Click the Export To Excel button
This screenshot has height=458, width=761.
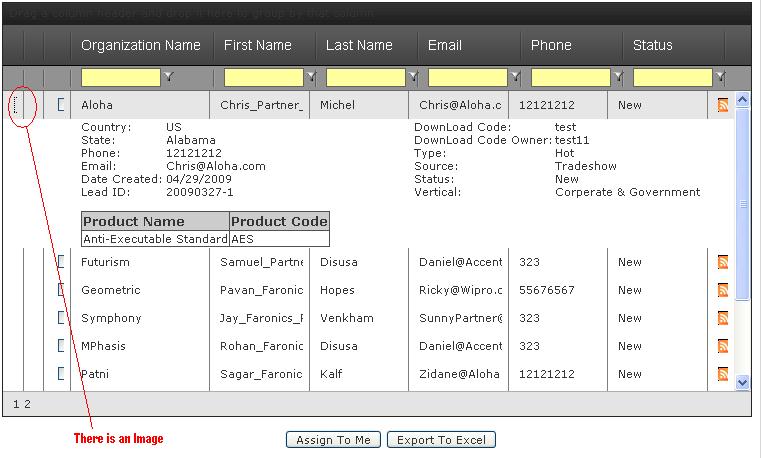(x=441, y=440)
